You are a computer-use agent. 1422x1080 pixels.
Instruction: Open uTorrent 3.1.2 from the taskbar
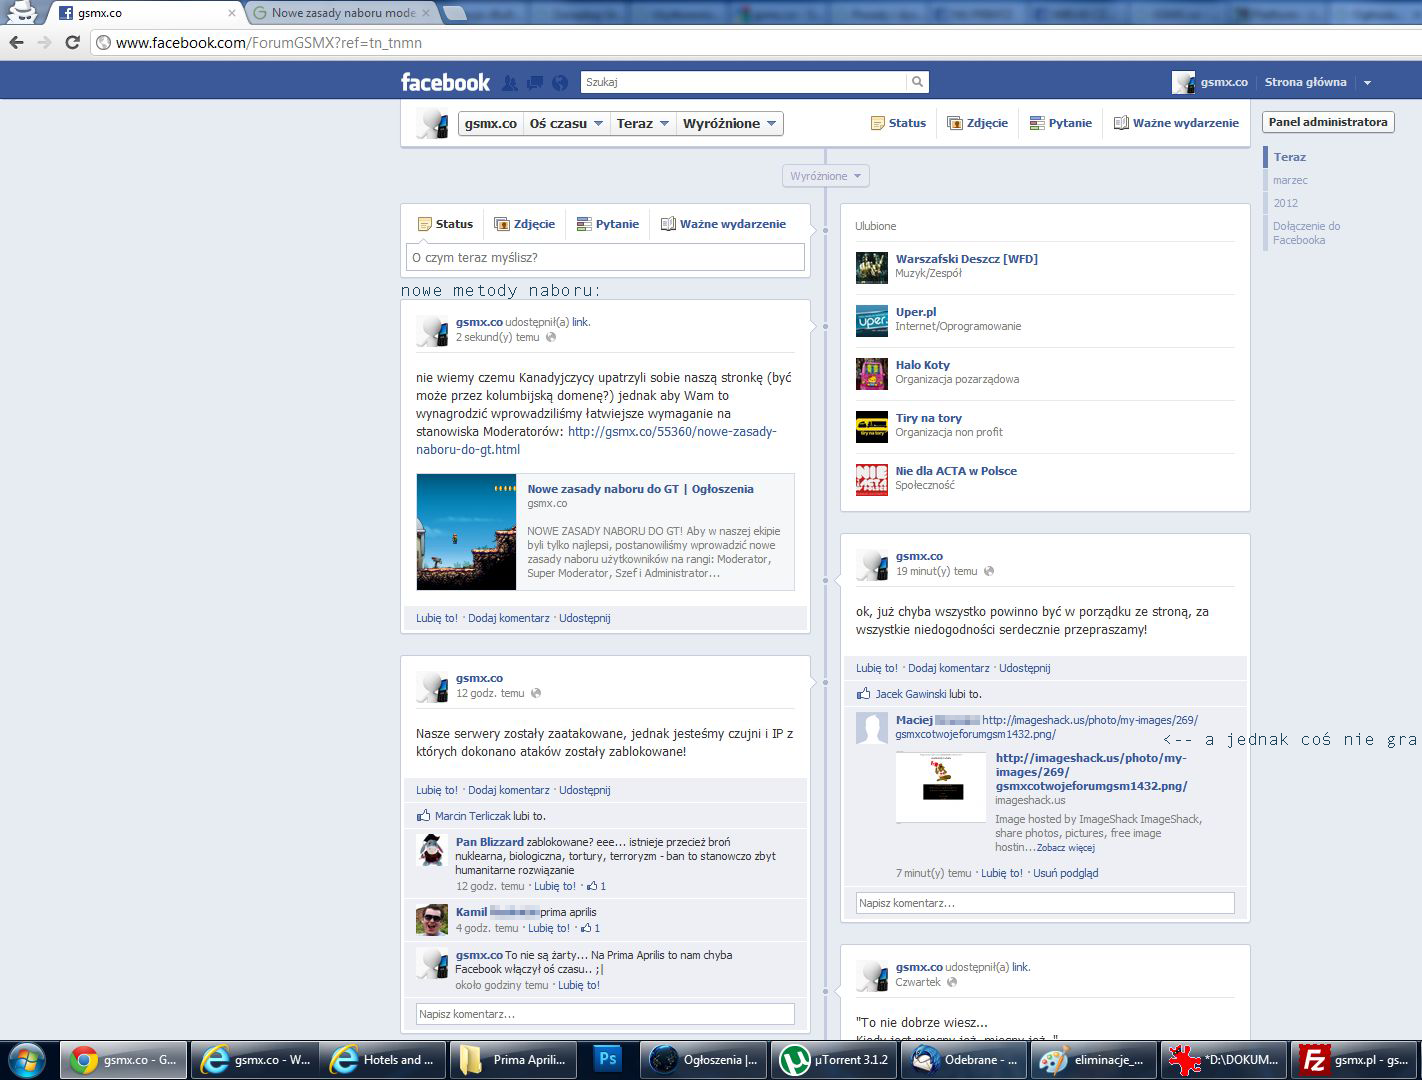point(835,1059)
